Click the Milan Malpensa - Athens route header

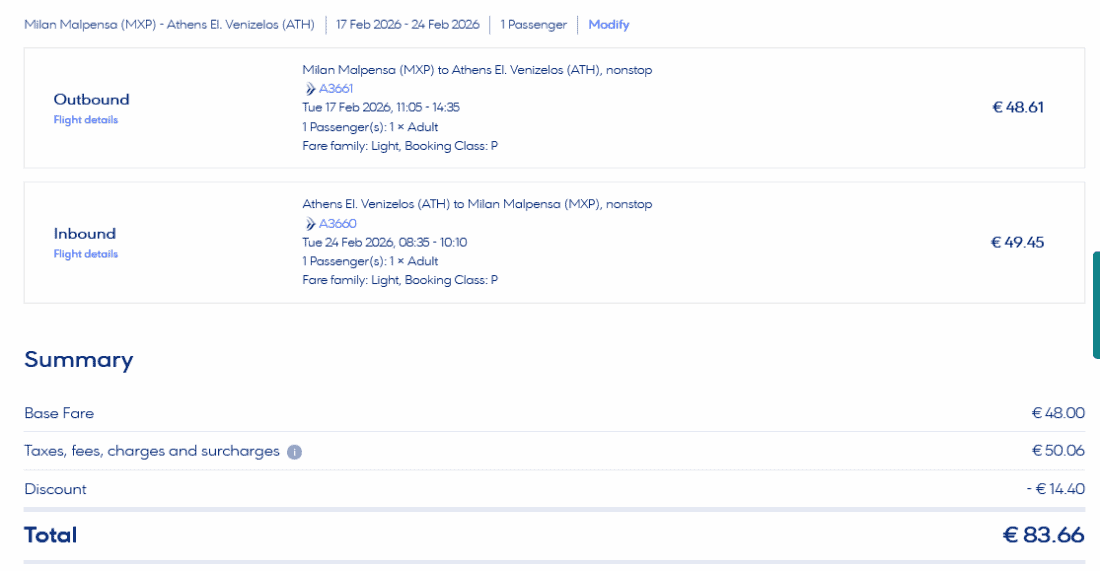point(169,25)
